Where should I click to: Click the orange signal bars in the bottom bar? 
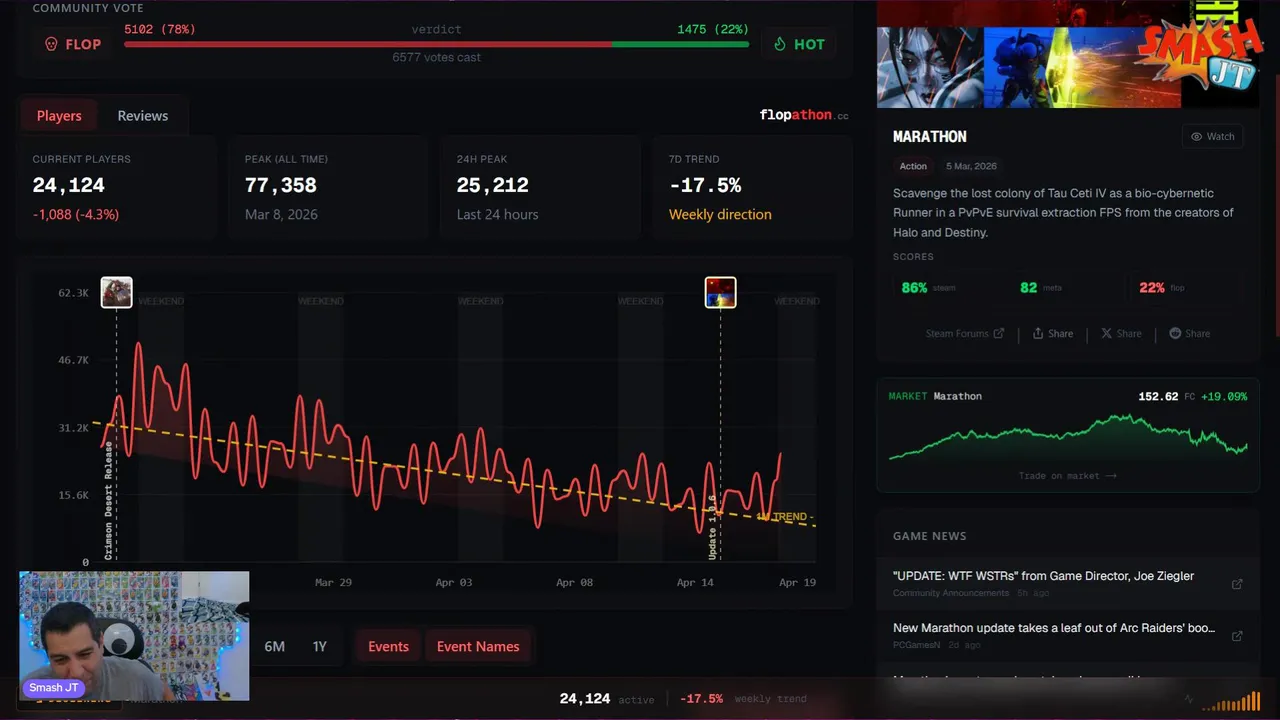coord(1231,701)
